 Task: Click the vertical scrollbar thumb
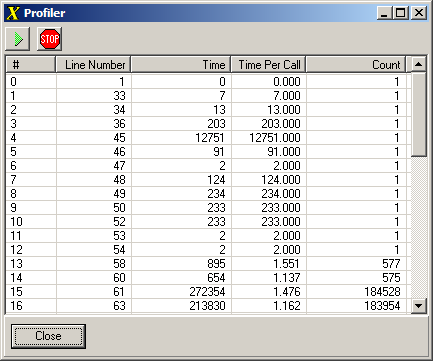418,114
